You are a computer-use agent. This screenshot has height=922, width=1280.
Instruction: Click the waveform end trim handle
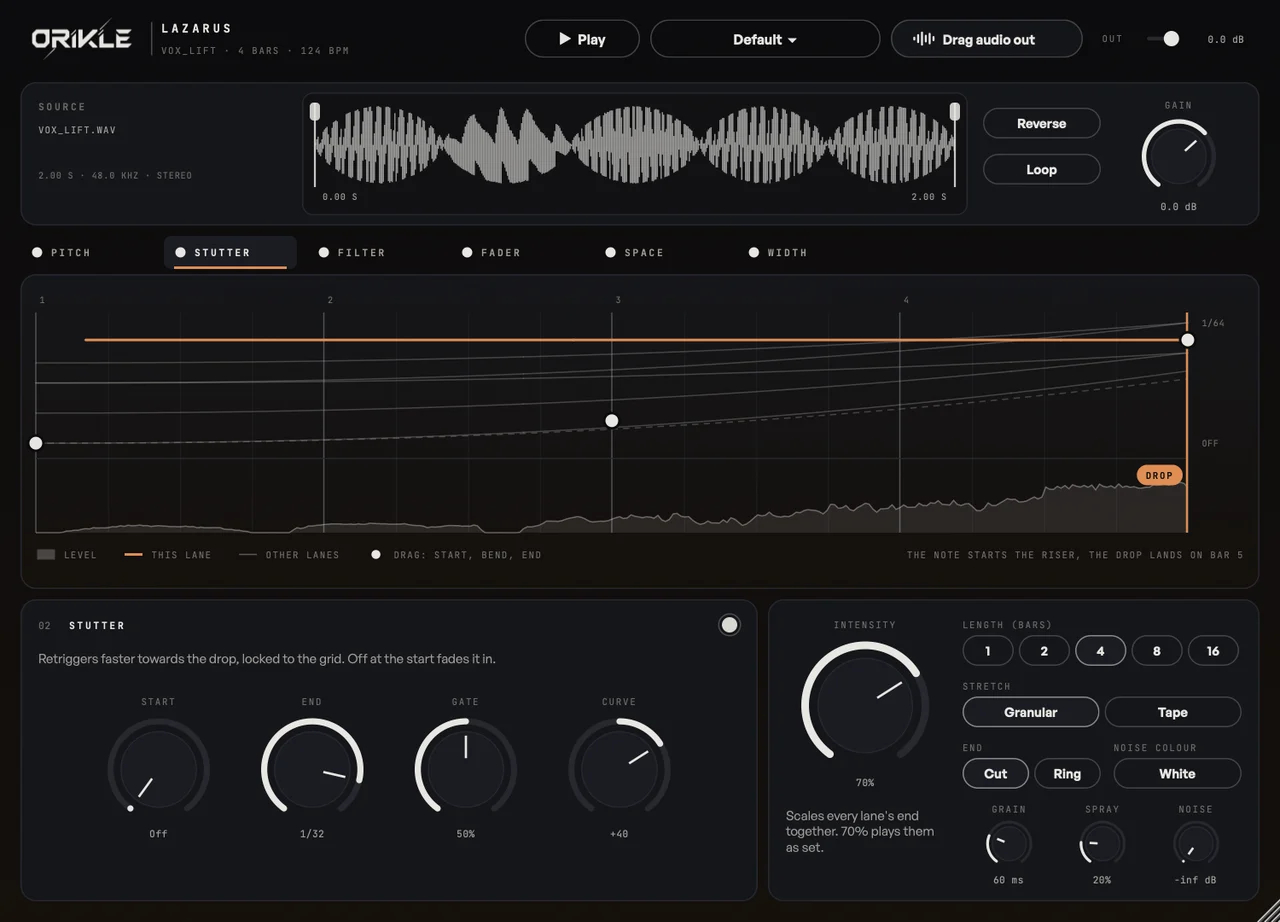pyautogui.click(x=955, y=111)
